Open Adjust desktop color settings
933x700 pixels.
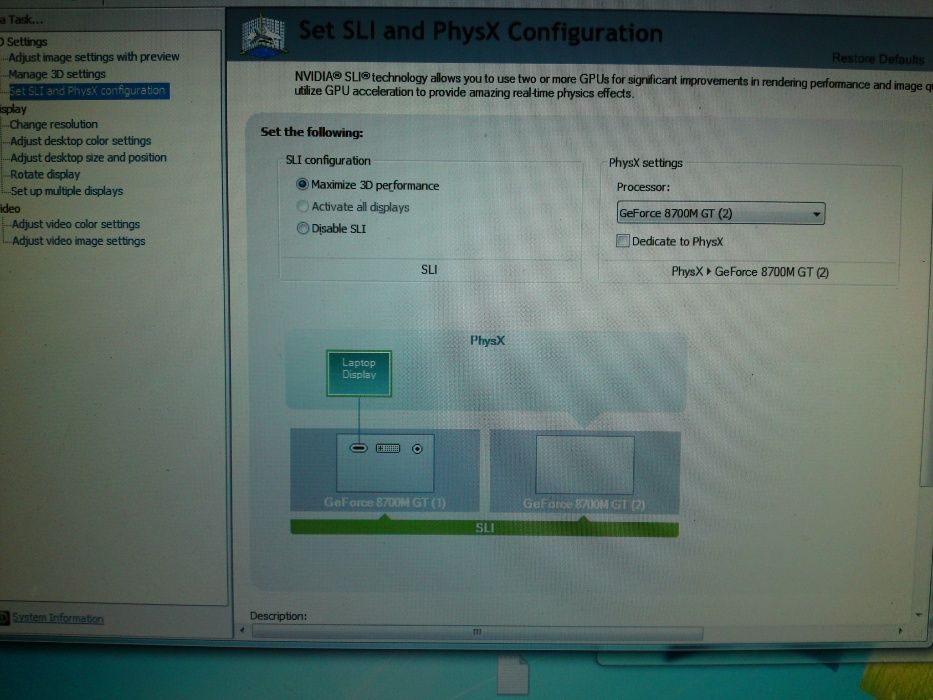(80, 140)
